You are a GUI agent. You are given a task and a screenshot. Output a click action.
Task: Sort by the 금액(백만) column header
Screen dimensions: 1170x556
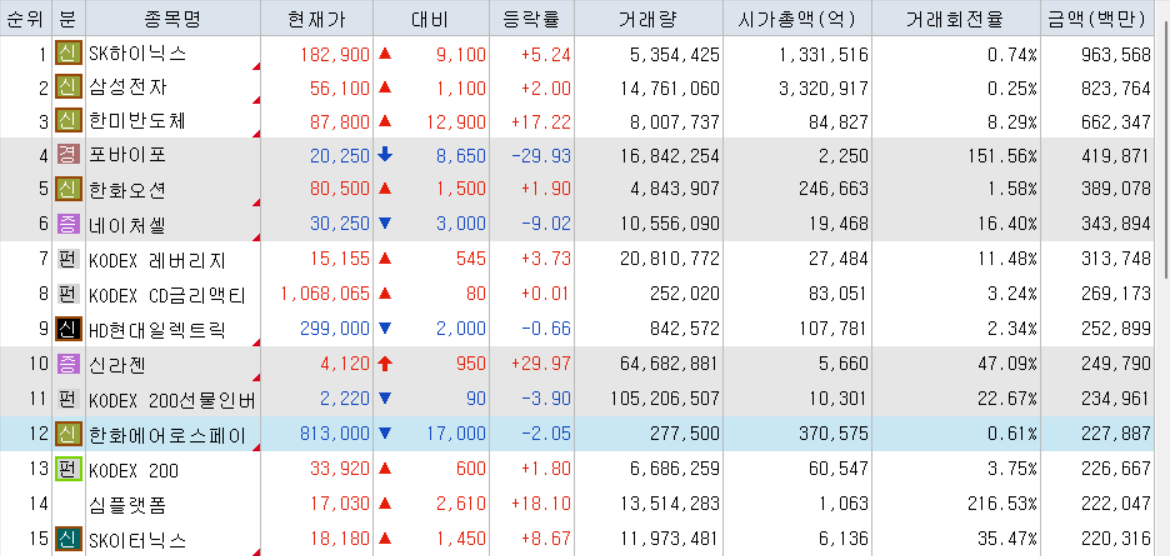(x=1098, y=19)
